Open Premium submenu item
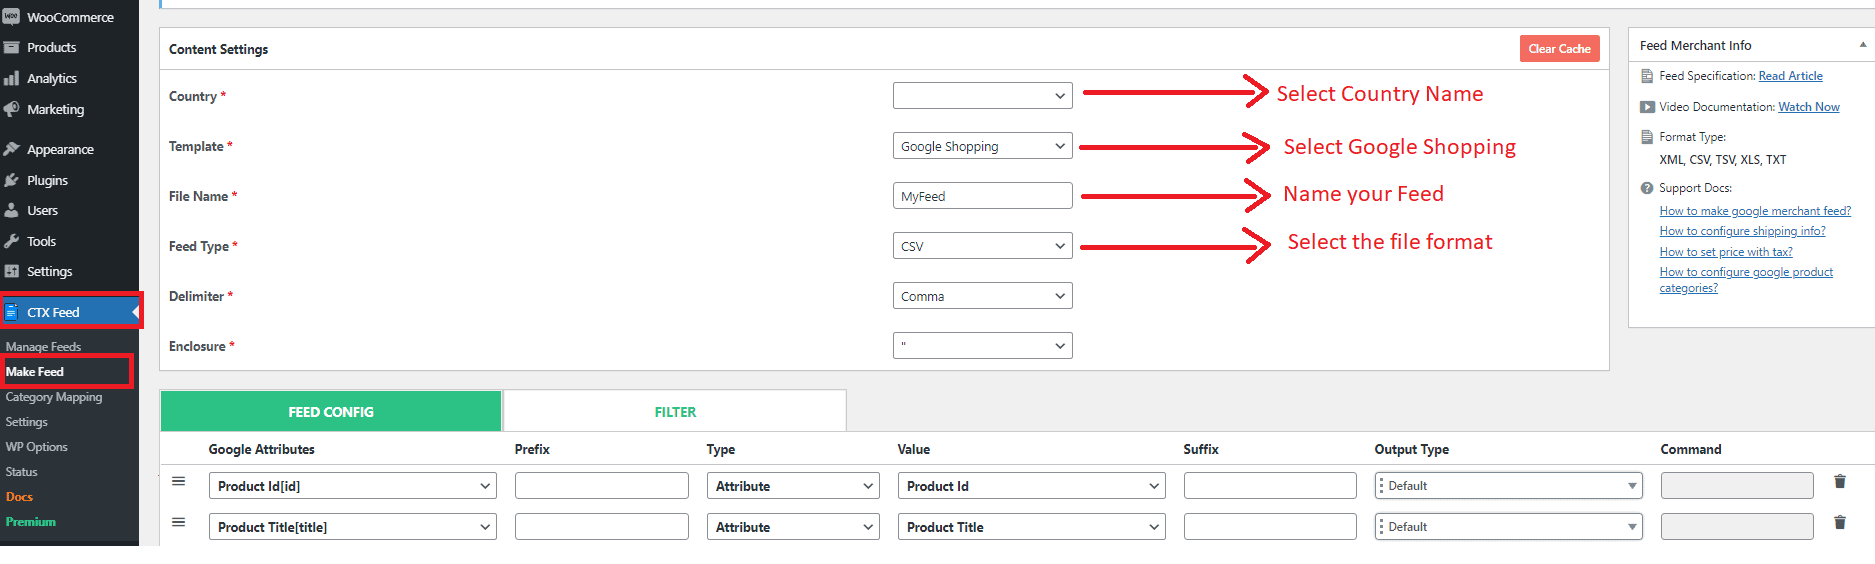1875x564 pixels. tap(31, 522)
